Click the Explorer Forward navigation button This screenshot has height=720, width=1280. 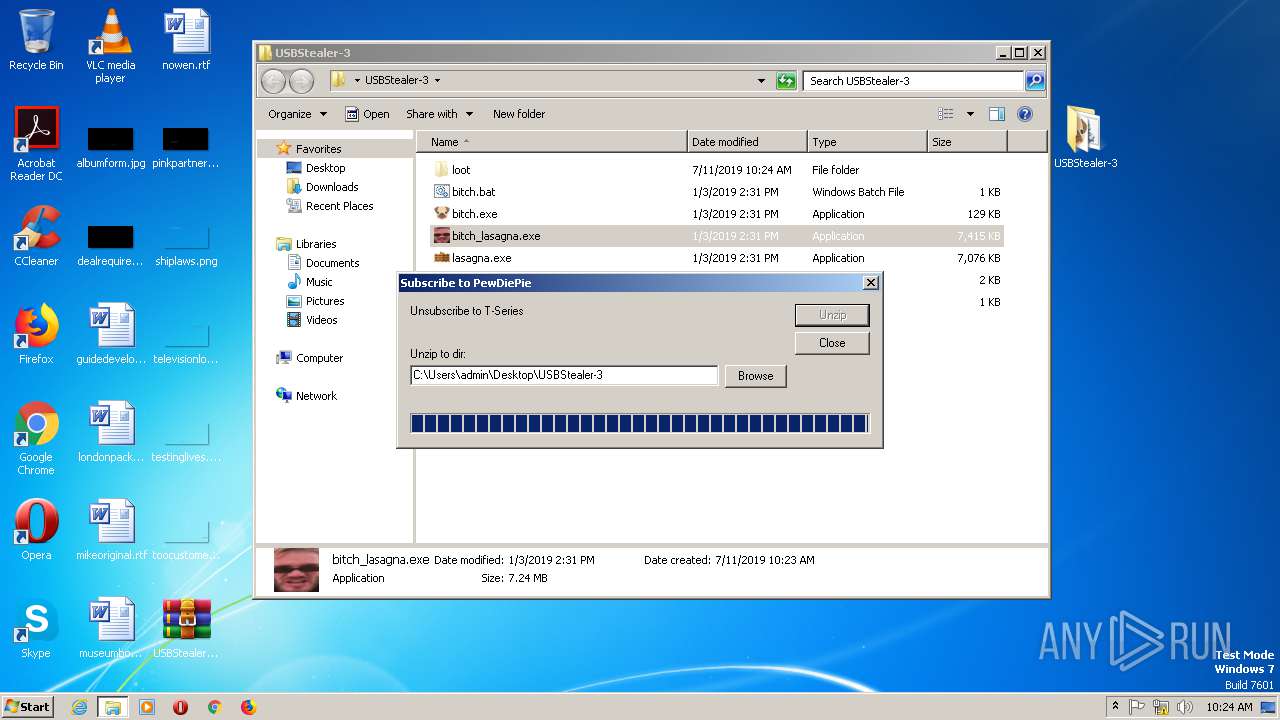click(x=301, y=81)
